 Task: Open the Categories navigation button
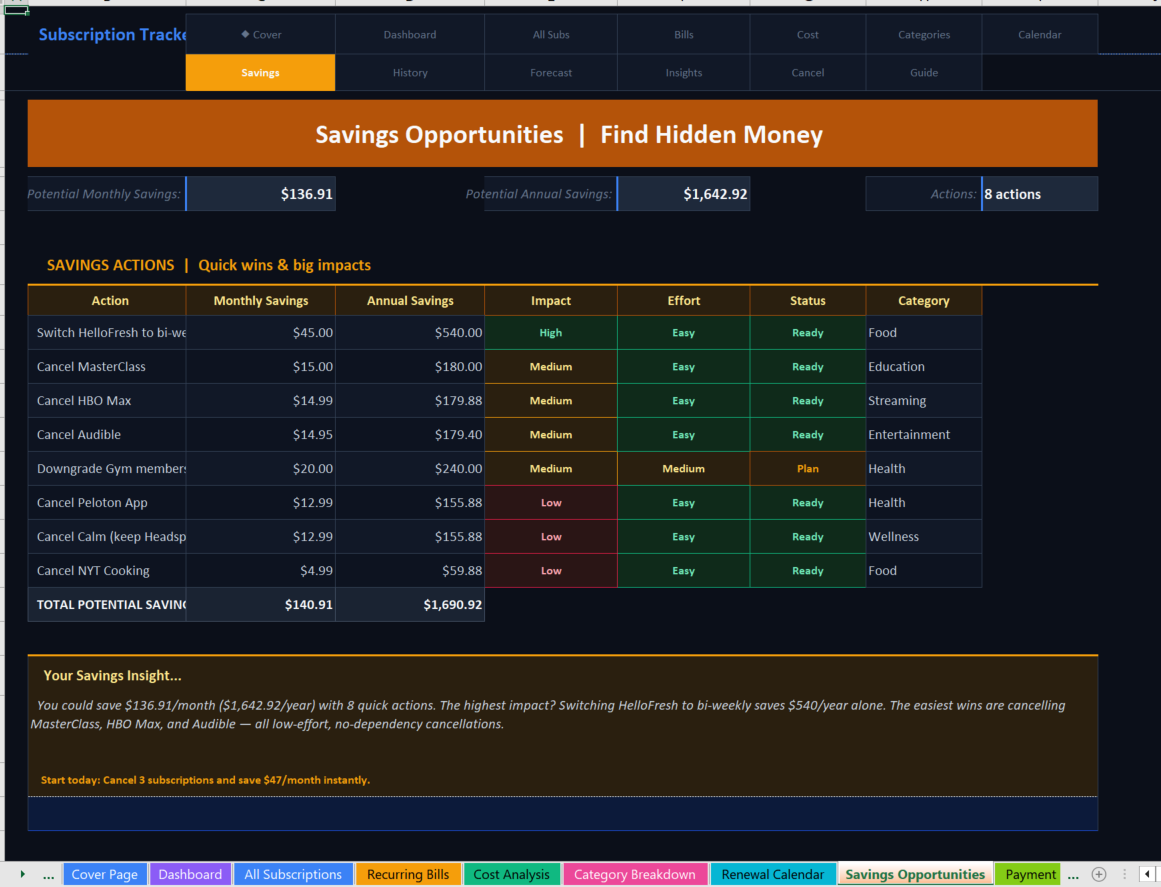pyautogui.click(x=924, y=34)
